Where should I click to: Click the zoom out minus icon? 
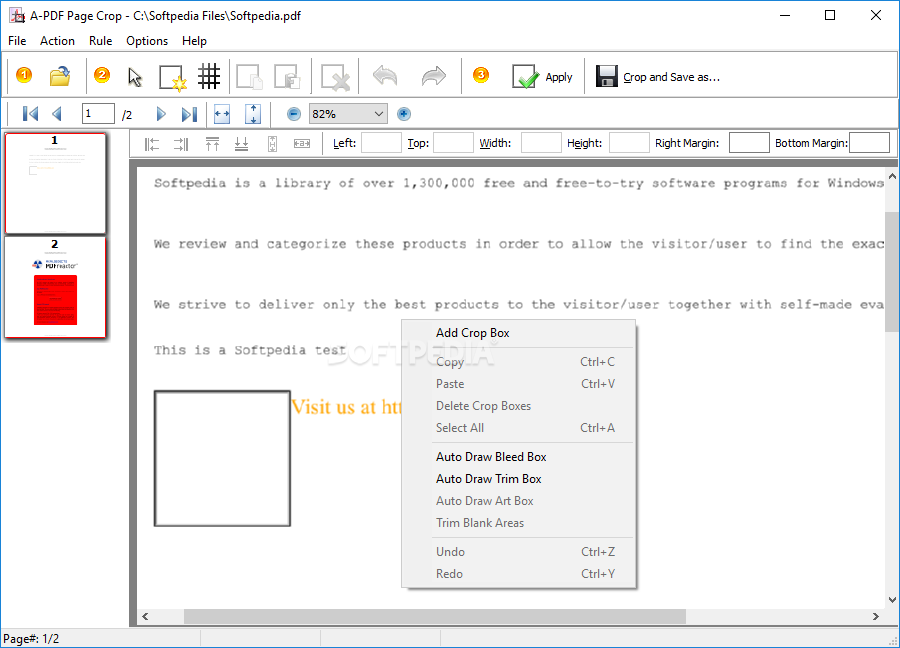[294, 114]
